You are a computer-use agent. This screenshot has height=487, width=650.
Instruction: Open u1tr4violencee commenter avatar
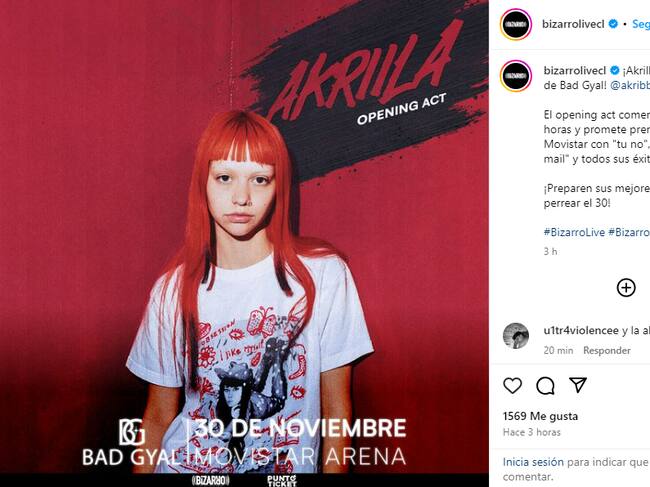(516, 336)
